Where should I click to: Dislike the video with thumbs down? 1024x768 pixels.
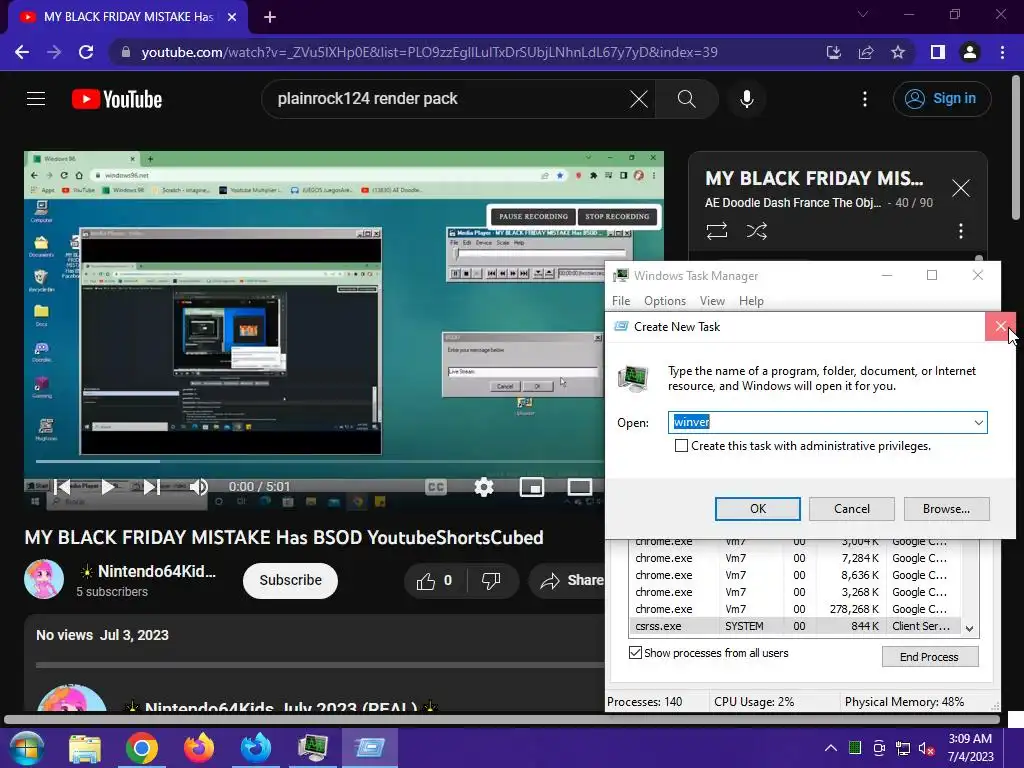491,580
